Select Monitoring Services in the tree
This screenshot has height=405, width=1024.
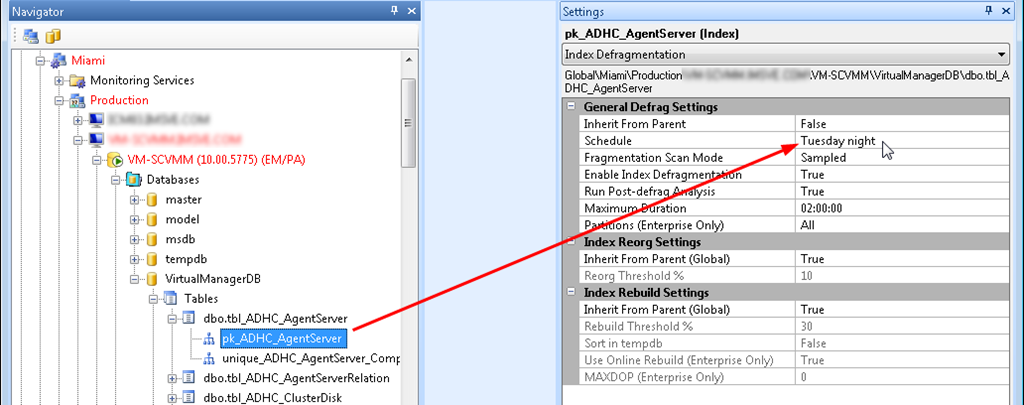142,81
